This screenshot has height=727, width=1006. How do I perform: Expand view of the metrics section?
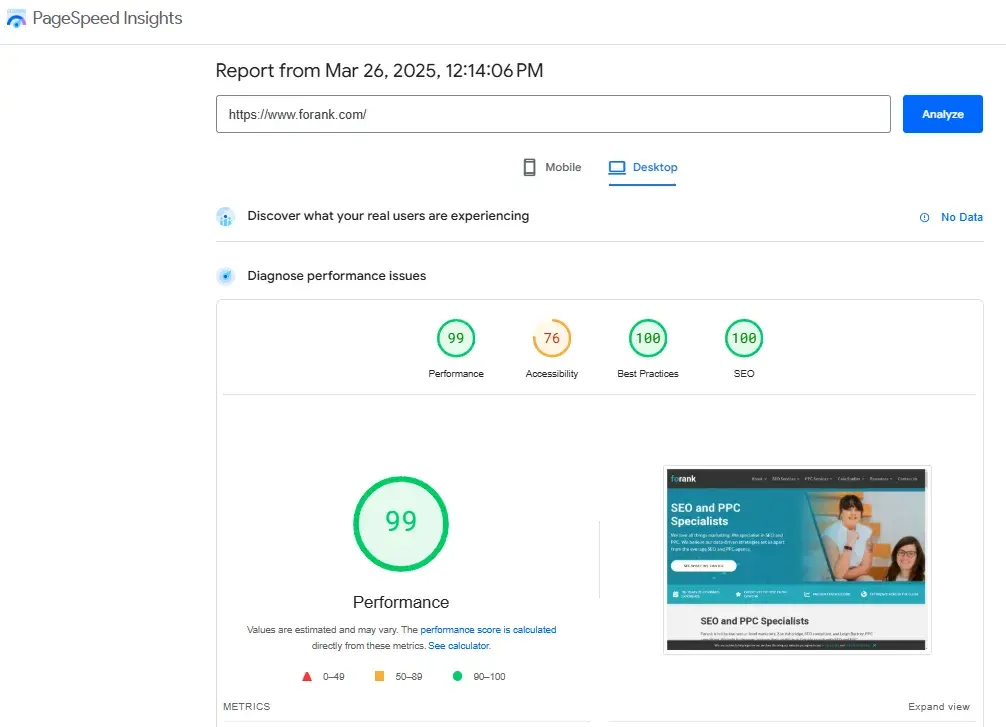coord(938,707)
